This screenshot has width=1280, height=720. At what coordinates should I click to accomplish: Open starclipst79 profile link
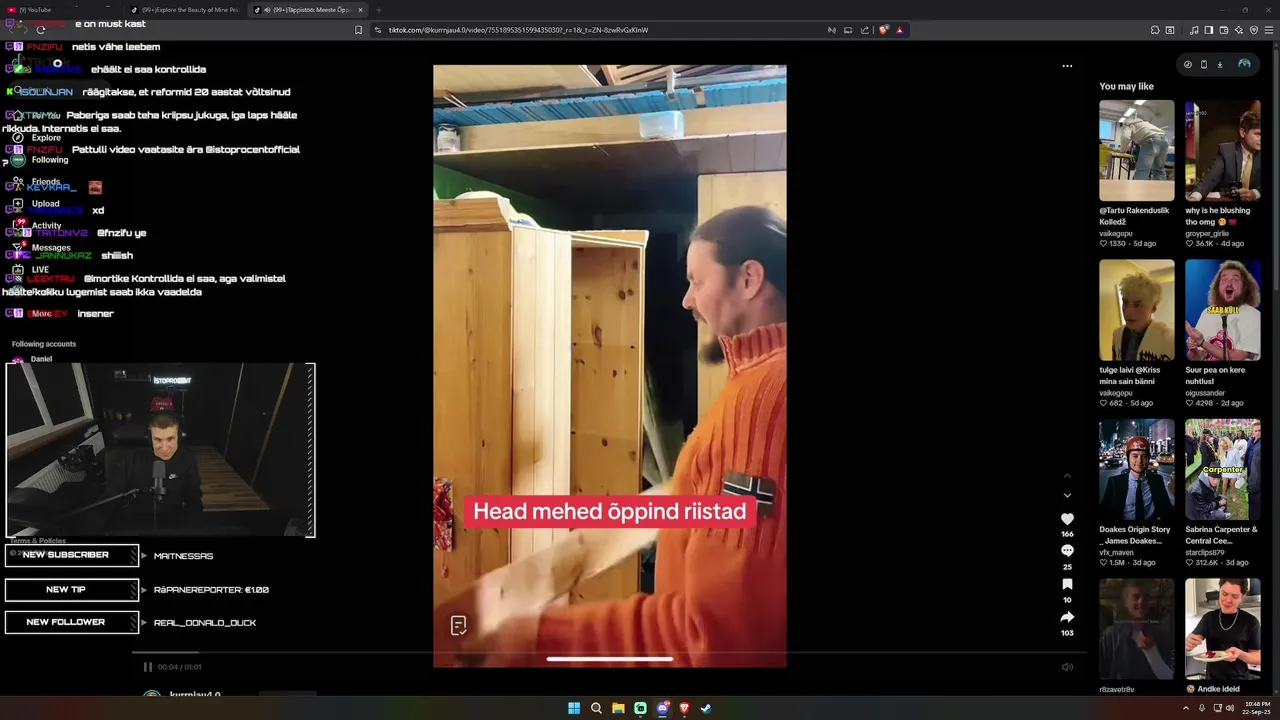[x=1207, y=551]
